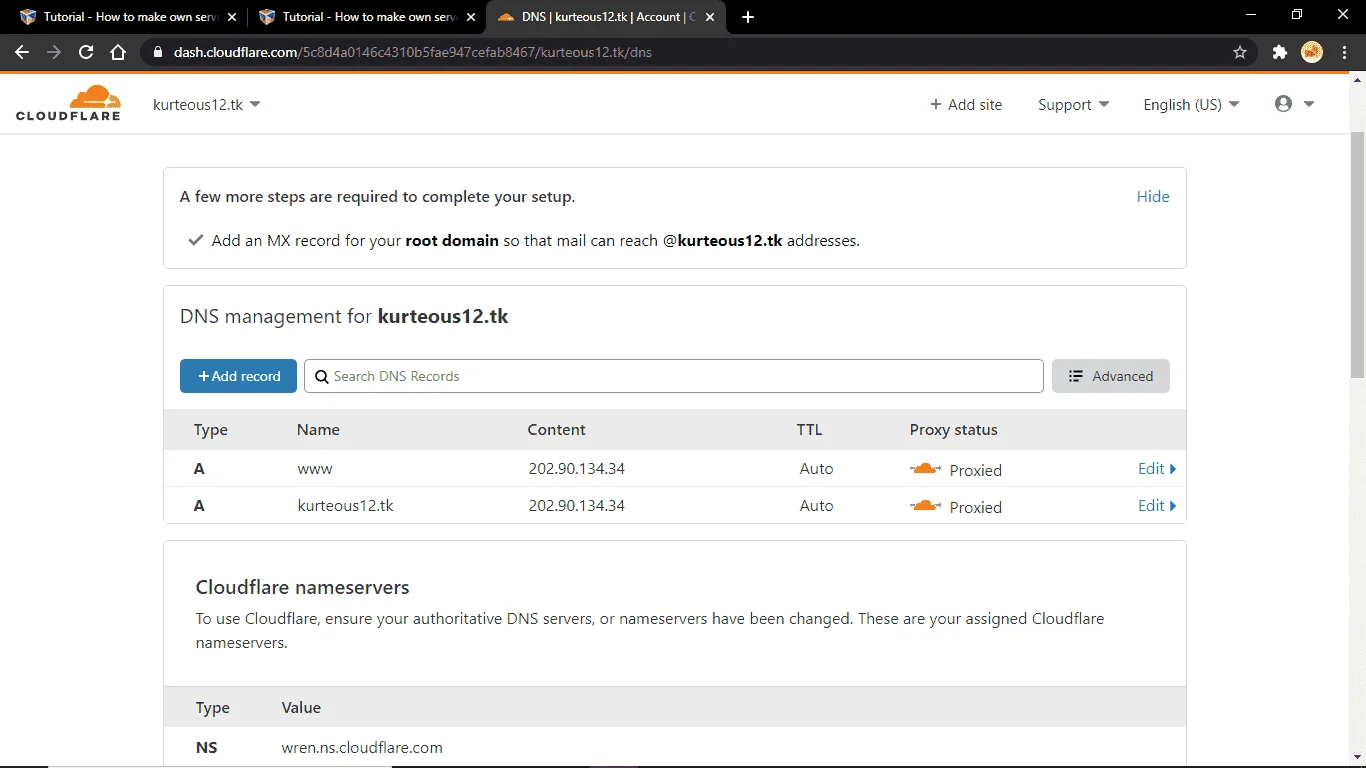Open kurteous12.tk site selector dropdown
This screenshot has height=768, width=1366.
point(206,104)
